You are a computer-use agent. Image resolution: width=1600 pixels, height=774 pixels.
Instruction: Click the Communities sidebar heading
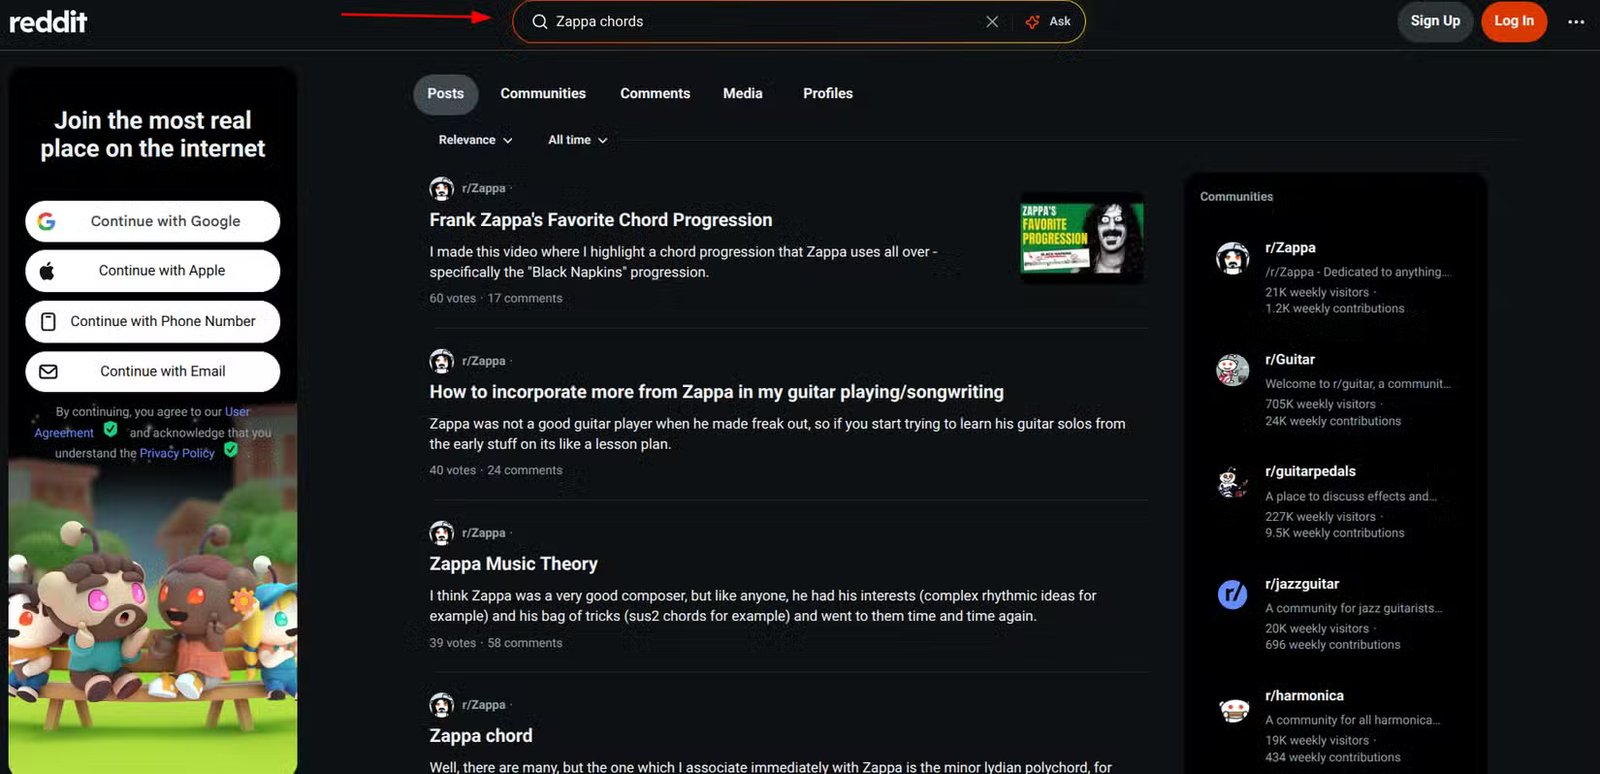(1237, 197)
